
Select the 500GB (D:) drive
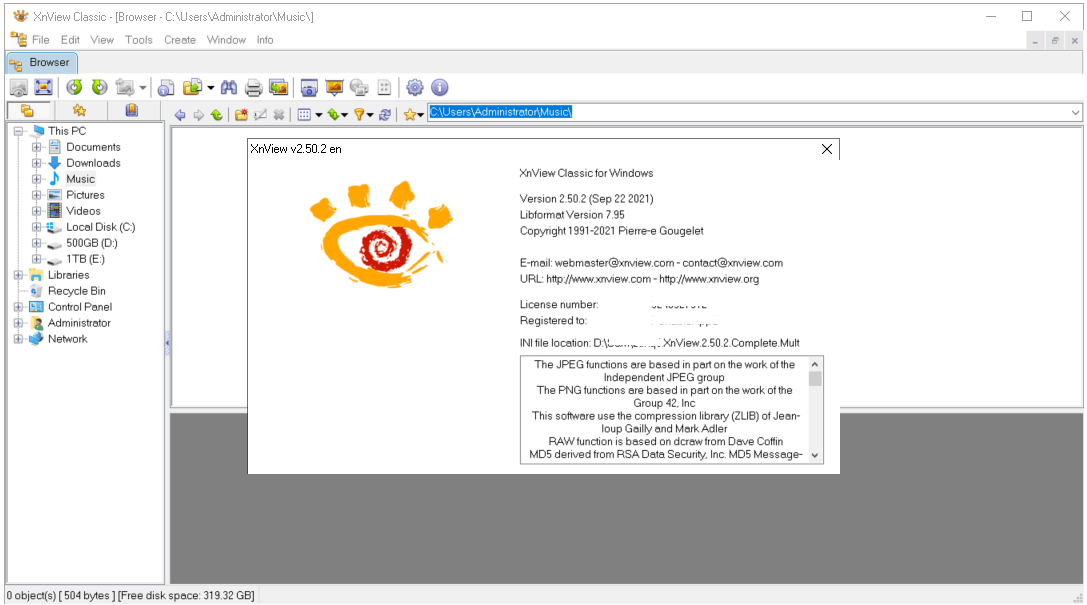92,243
